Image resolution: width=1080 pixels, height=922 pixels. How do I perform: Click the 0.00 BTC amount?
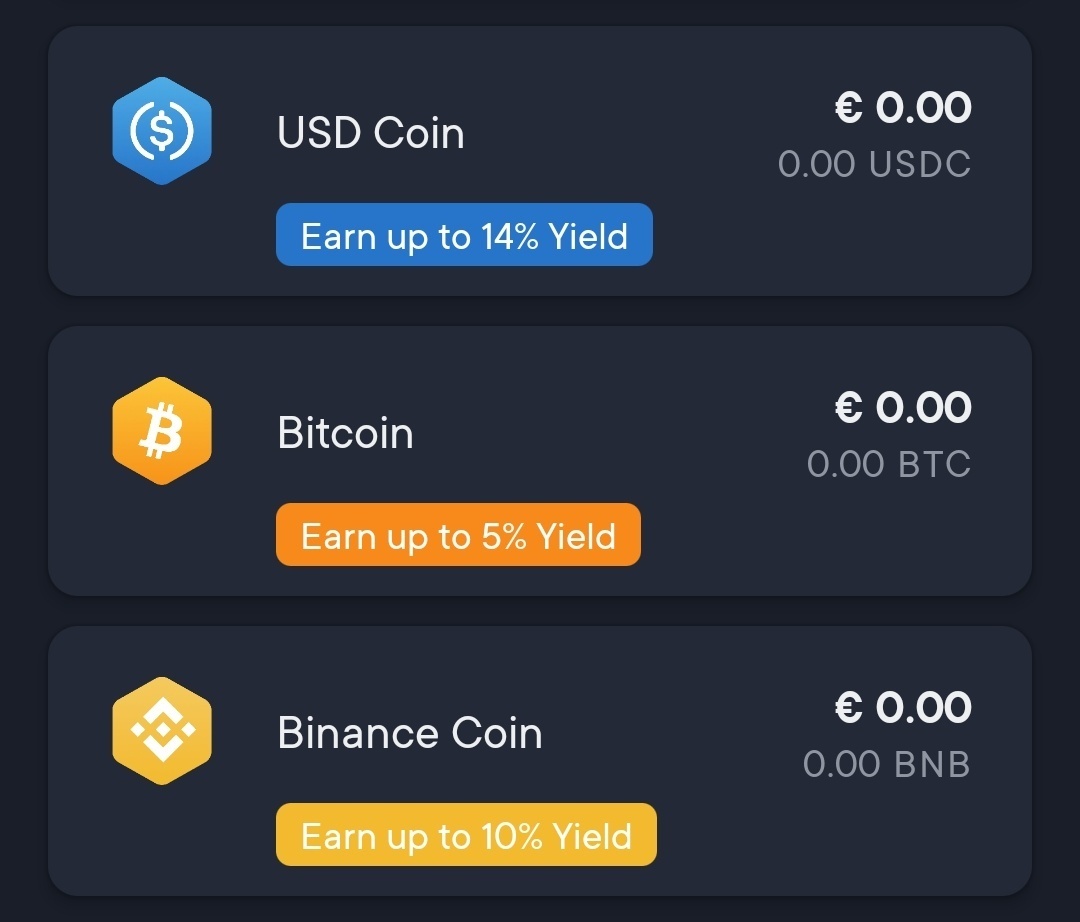(889, 463)
